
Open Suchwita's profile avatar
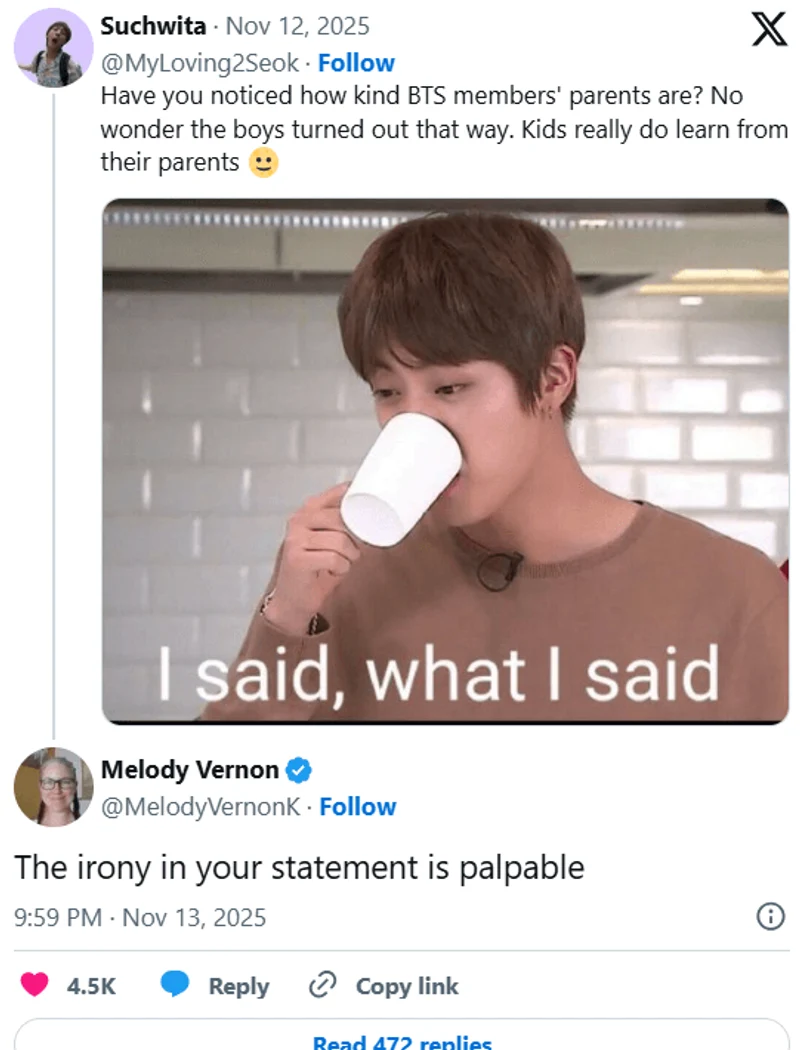click(53, 47)
